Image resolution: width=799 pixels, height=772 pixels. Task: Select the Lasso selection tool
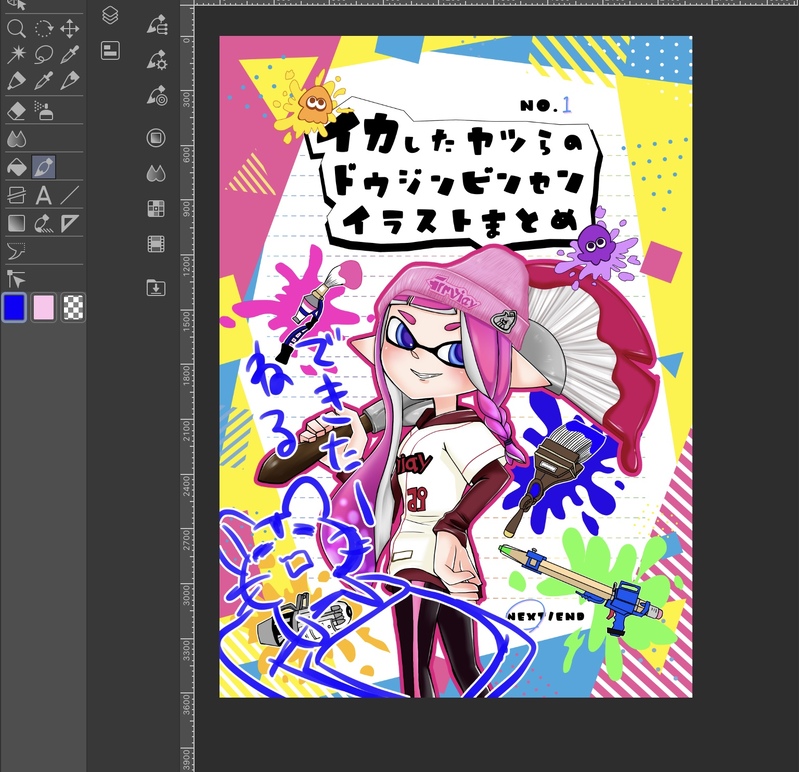coord(43,55)
